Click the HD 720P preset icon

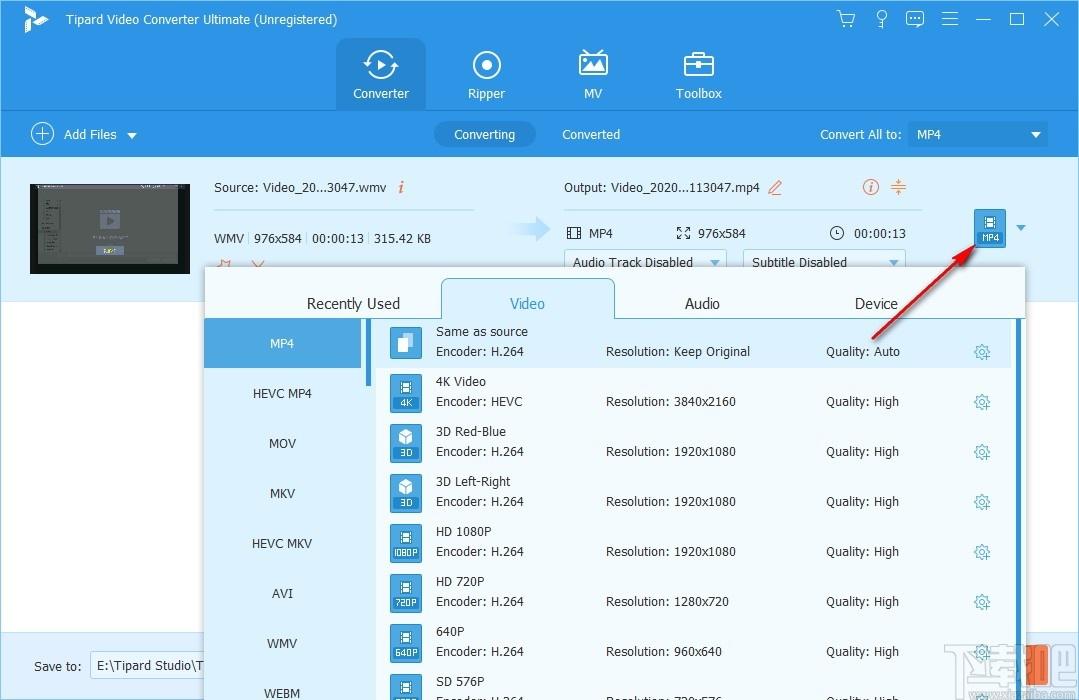406,593
